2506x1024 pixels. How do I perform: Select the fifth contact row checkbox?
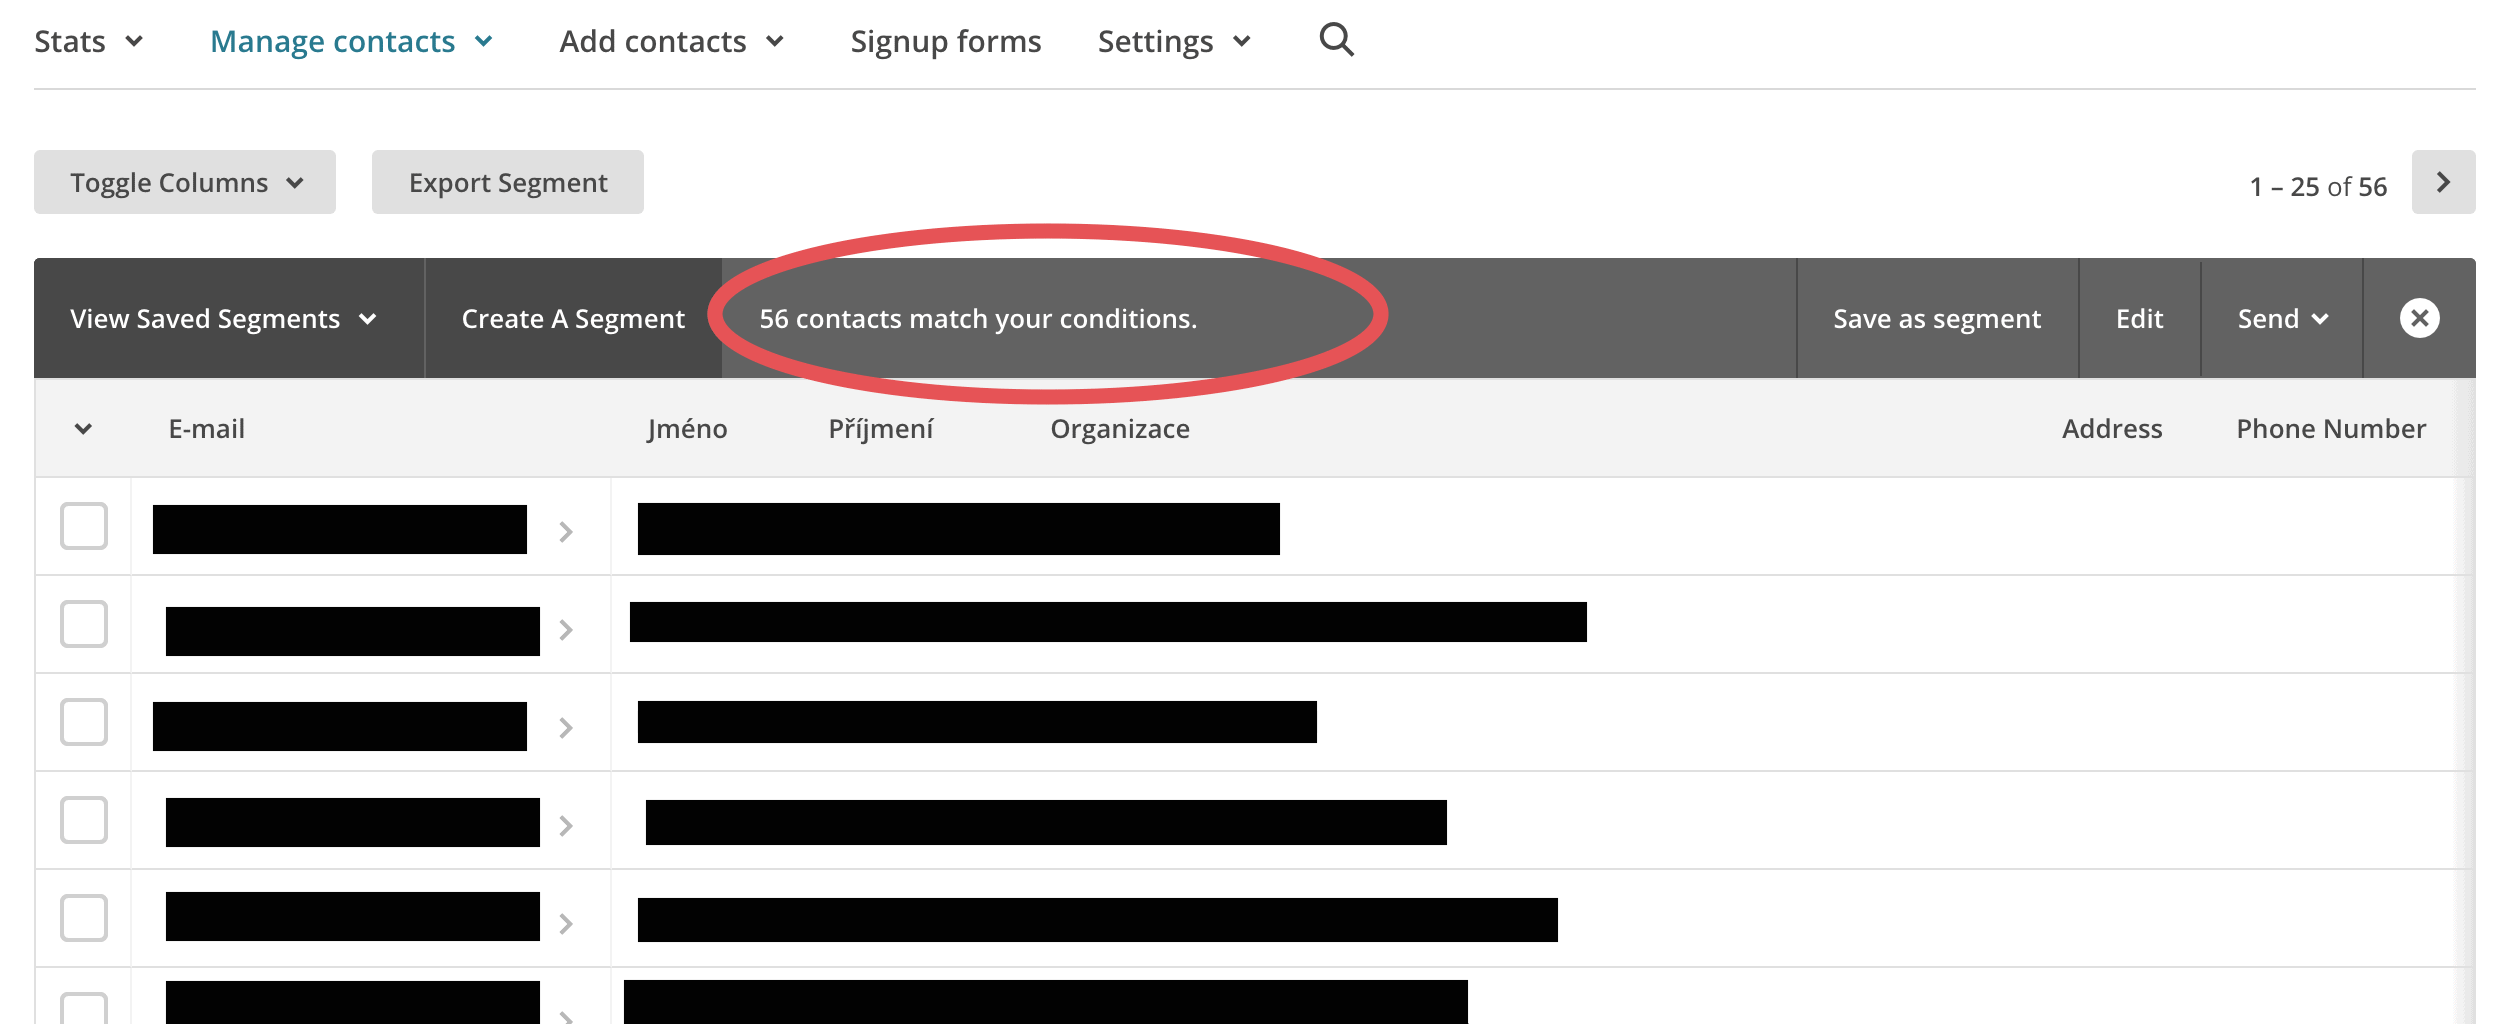pos(84,918)
